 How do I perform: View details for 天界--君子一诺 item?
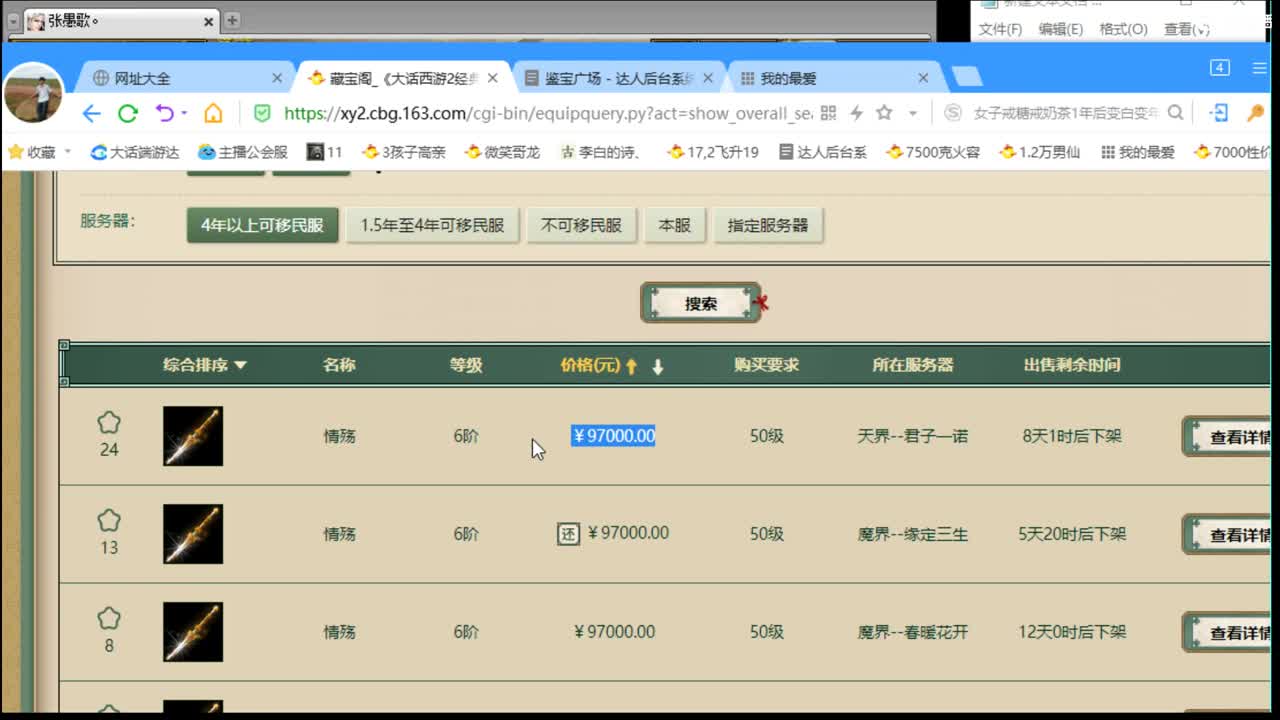click(1227, 437)
